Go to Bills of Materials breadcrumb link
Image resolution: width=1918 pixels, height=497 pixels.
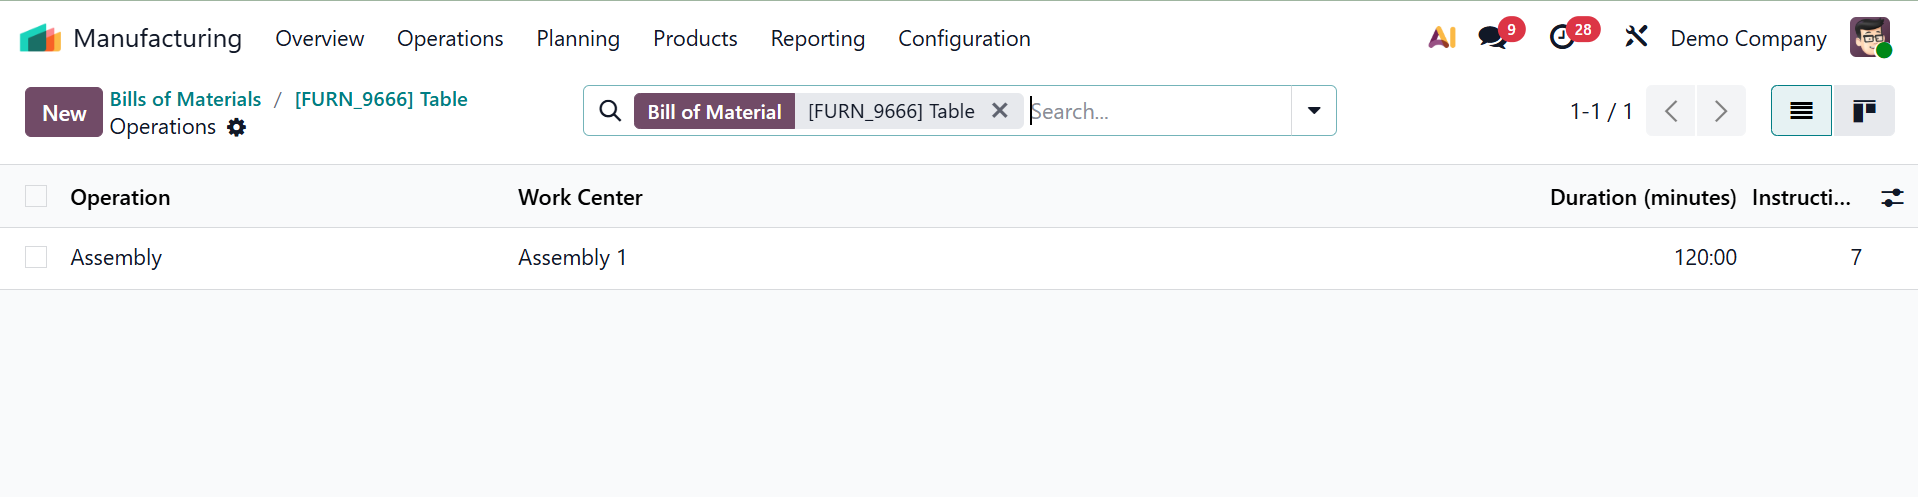pyautogui.click(x=185, y=99)
